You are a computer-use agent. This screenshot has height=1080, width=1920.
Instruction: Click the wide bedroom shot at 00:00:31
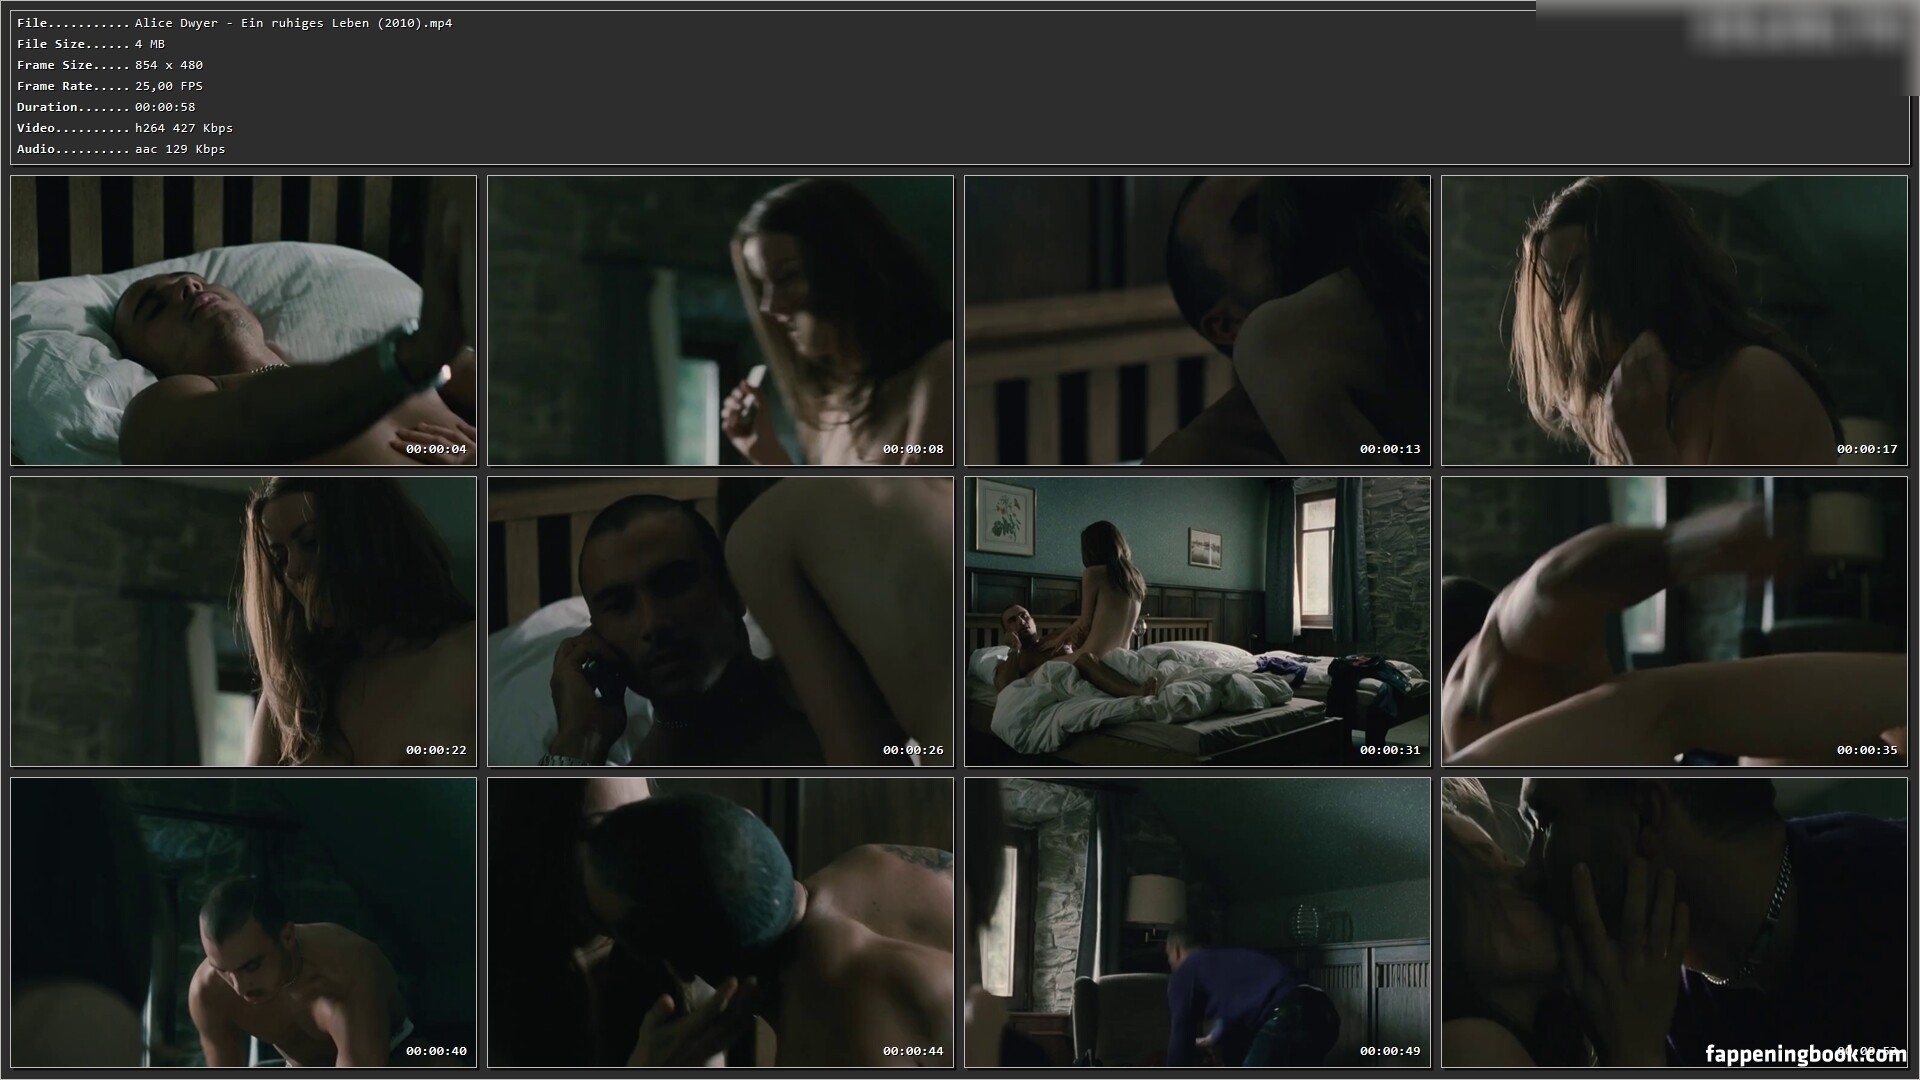[x=1197, y=621]
